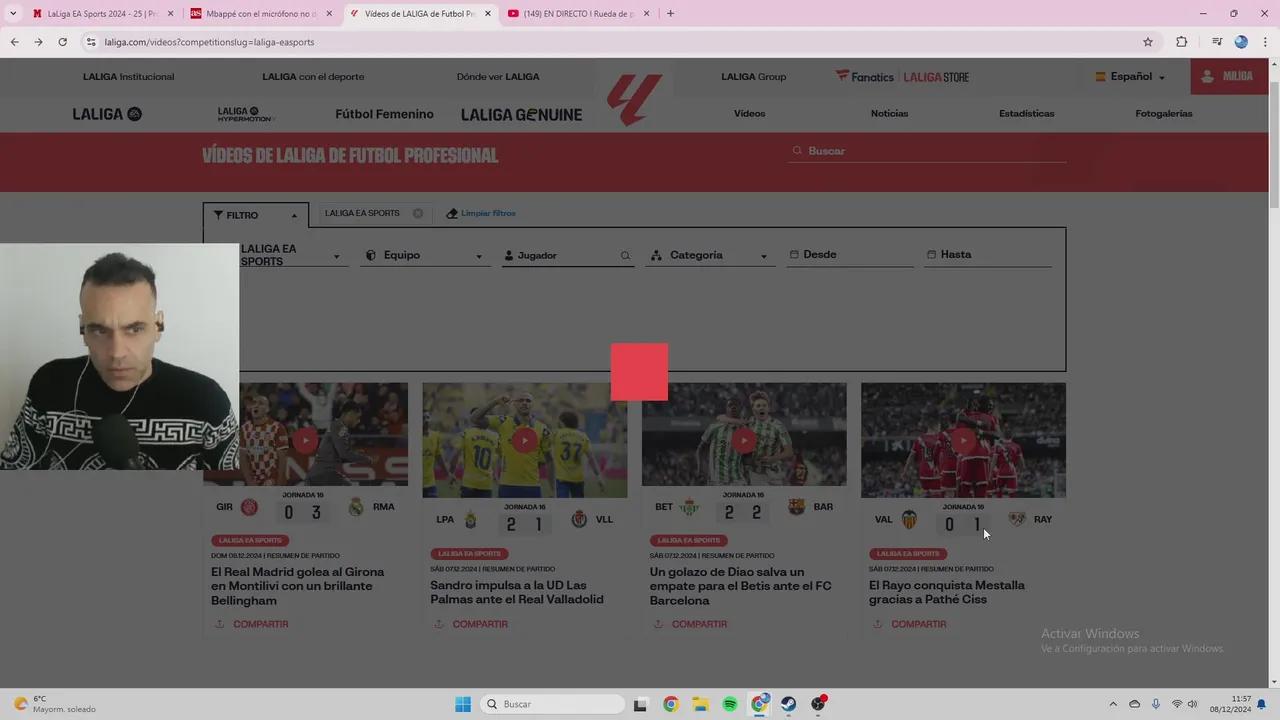1280x720 pixels.
Task: Focus the Jugador input field
Action: pos(566,256)
